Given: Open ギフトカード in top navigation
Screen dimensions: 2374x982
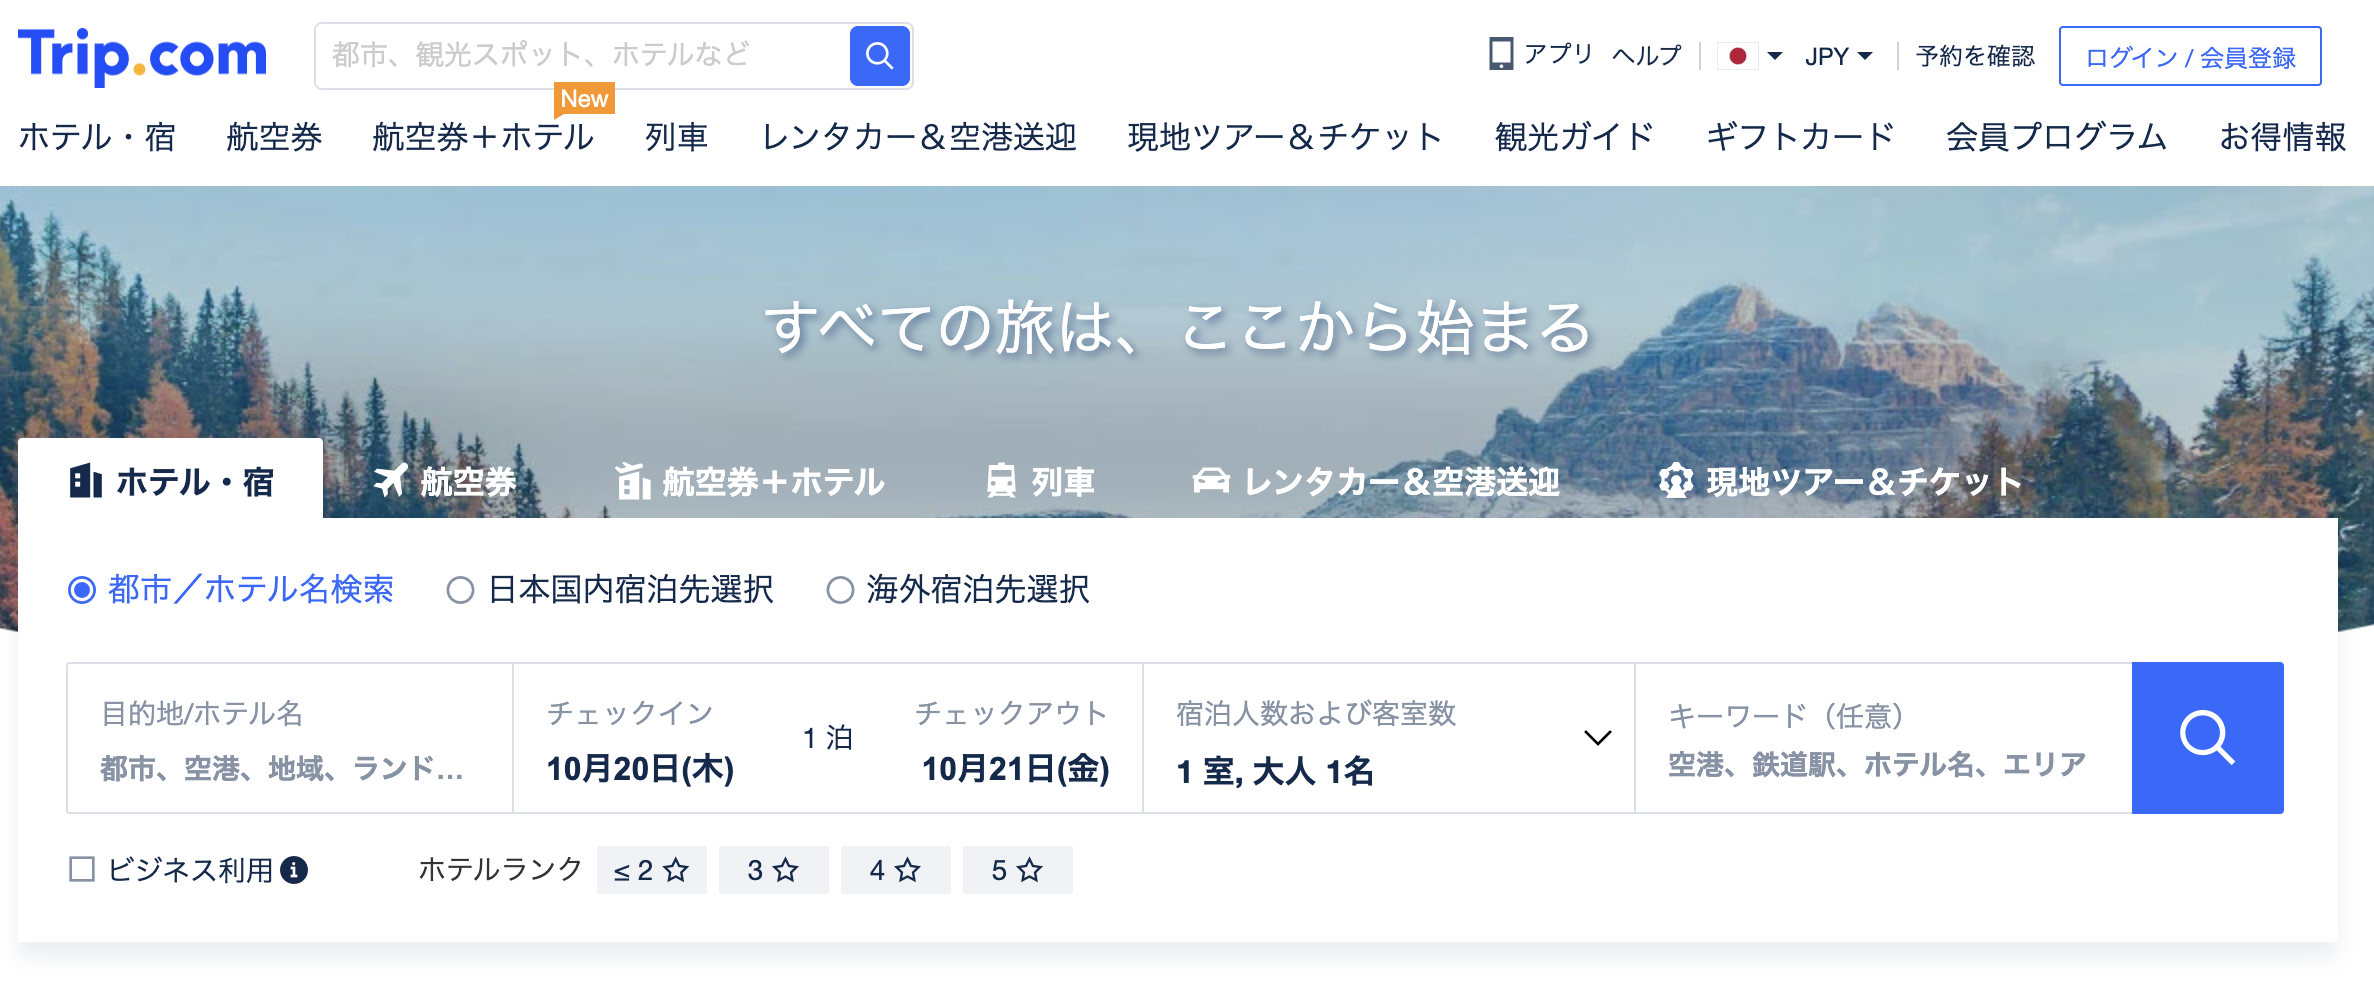Looking at the screenshot, I should pyautogui.click(x=1800, y=137).
